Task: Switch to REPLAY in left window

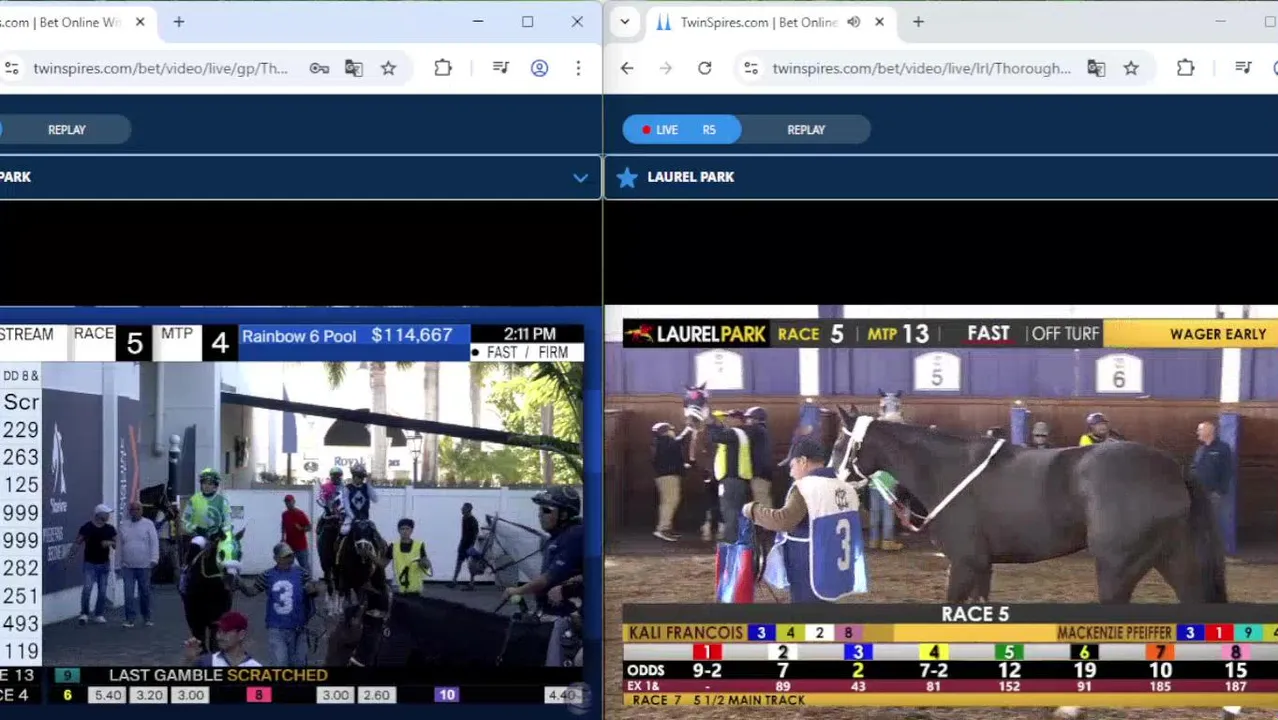Action: click(67, 130)
